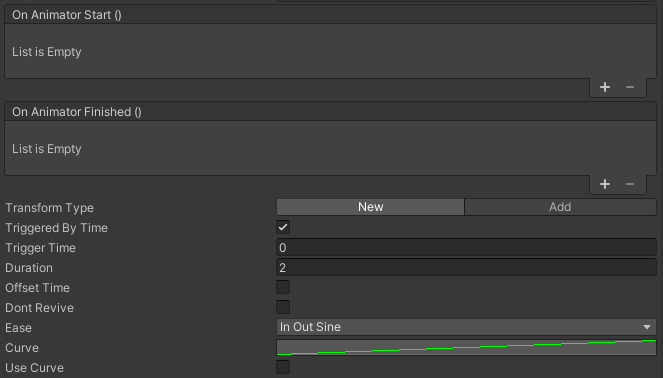Click the Ease label

(x=18, y=328)
